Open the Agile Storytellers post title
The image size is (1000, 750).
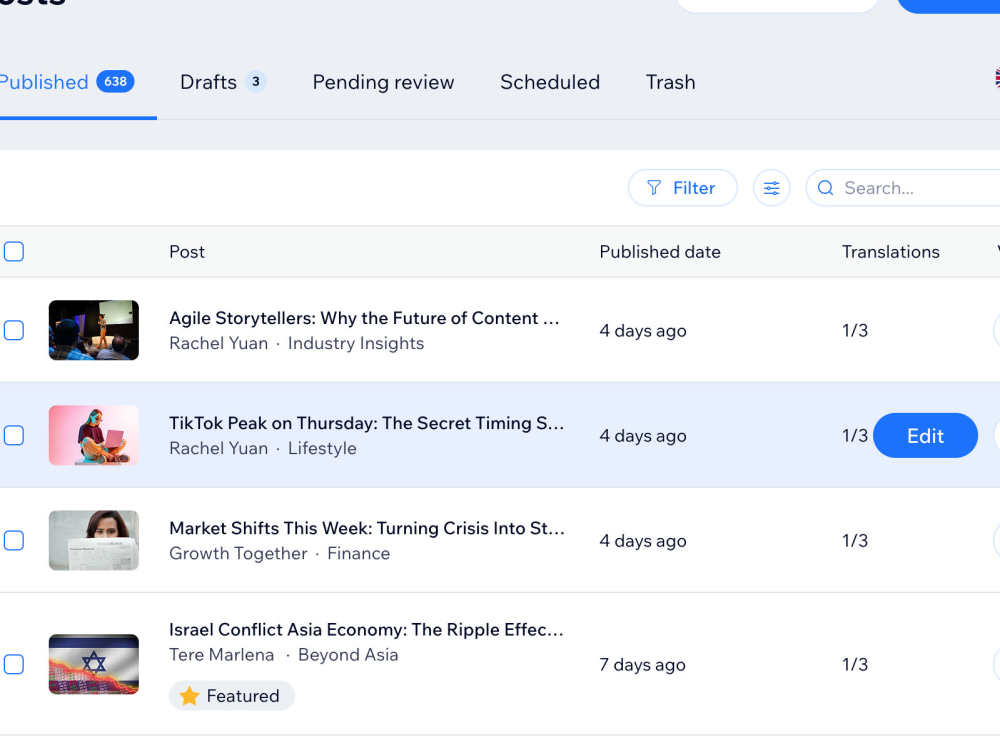[364, 318]
